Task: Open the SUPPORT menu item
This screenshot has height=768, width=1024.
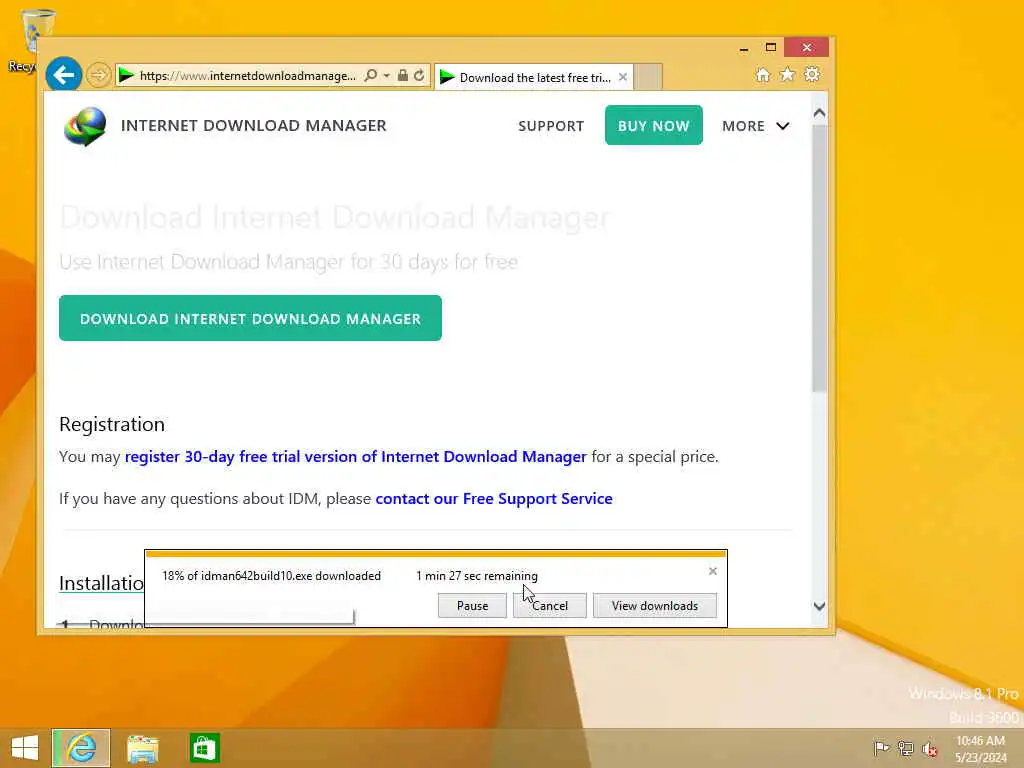Action: (551, 126)
